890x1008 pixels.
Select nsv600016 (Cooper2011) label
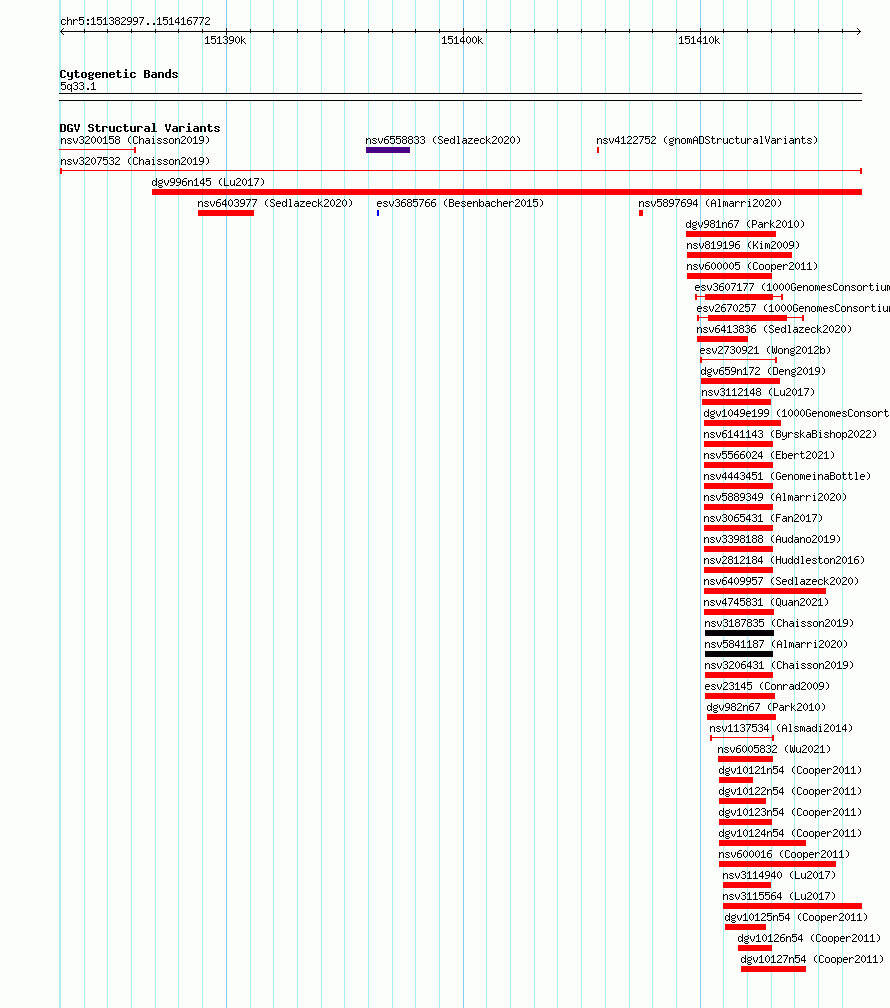point(785,854)
